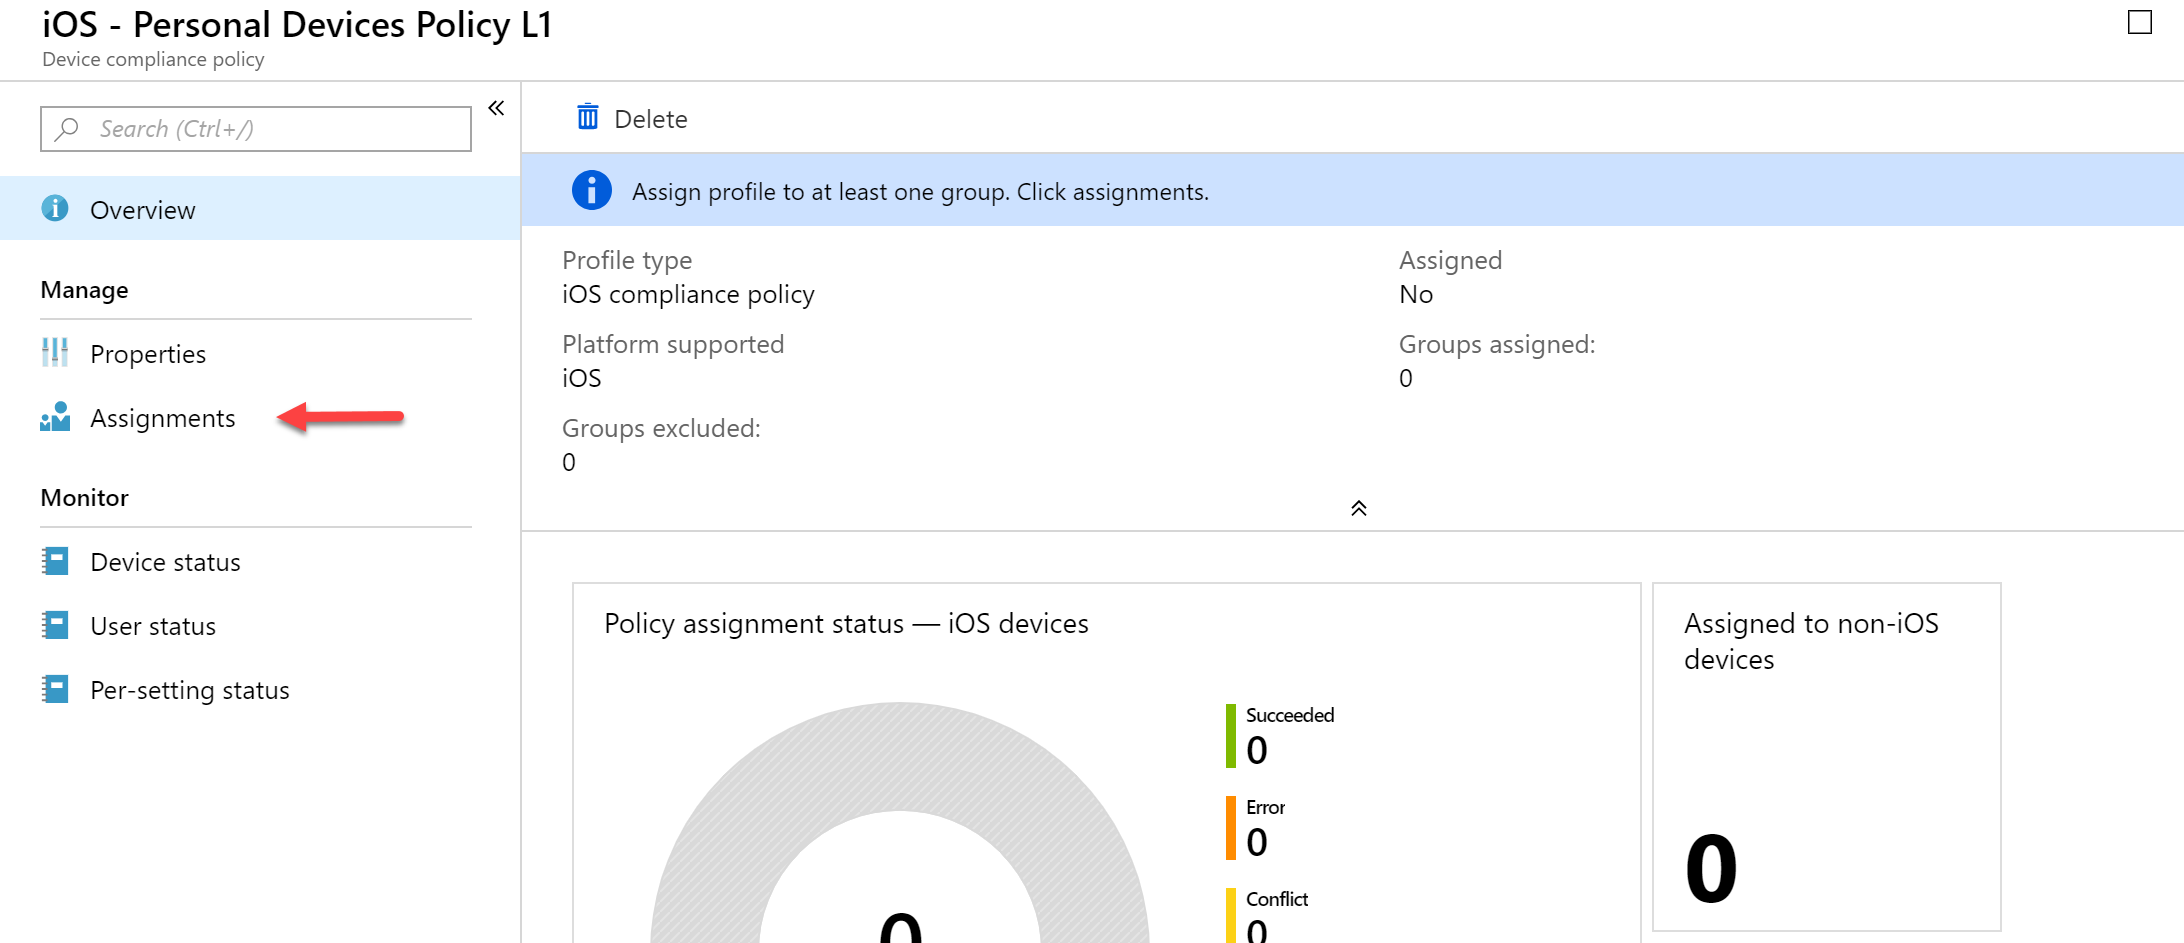Click the search magnifier icon
This screenshot has height=943, width=2184.
click(67, 129)
